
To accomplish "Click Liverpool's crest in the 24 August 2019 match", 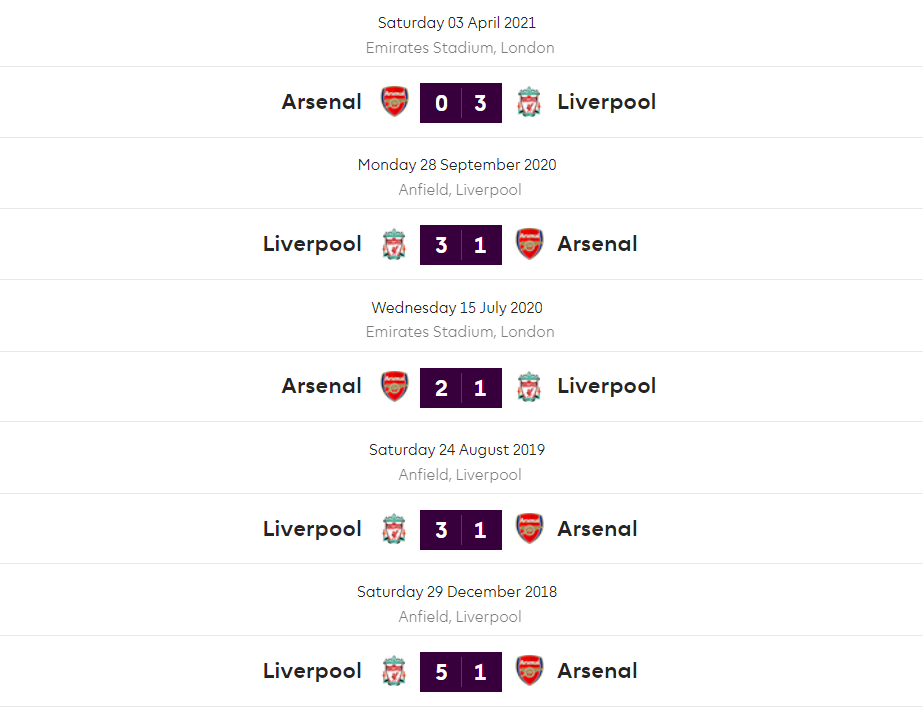I will [x=395, y=529].
